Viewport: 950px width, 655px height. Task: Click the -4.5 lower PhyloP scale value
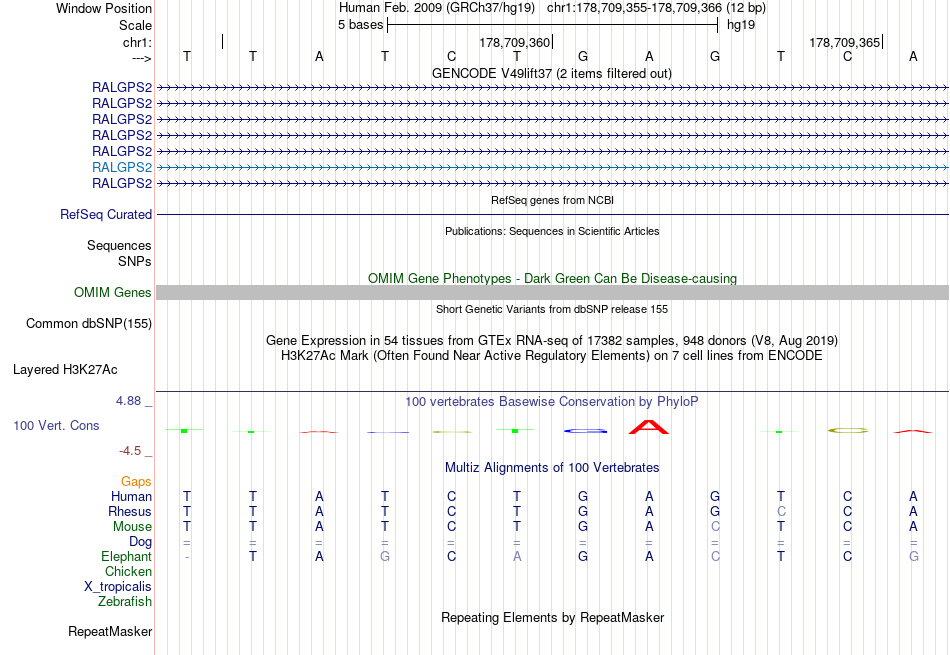coord(130,451)
